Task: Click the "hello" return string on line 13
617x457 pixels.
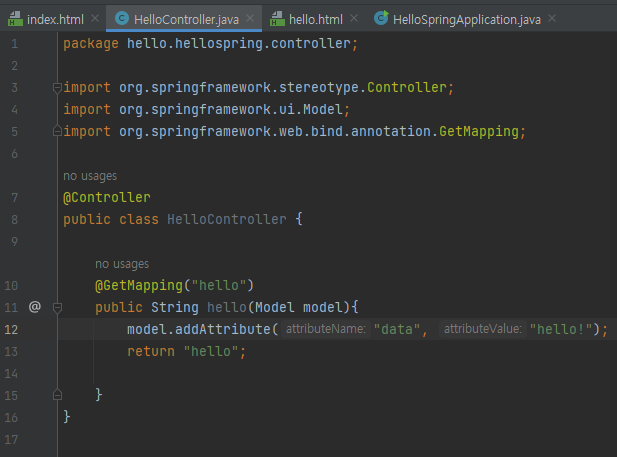Action: click(211, 351)
